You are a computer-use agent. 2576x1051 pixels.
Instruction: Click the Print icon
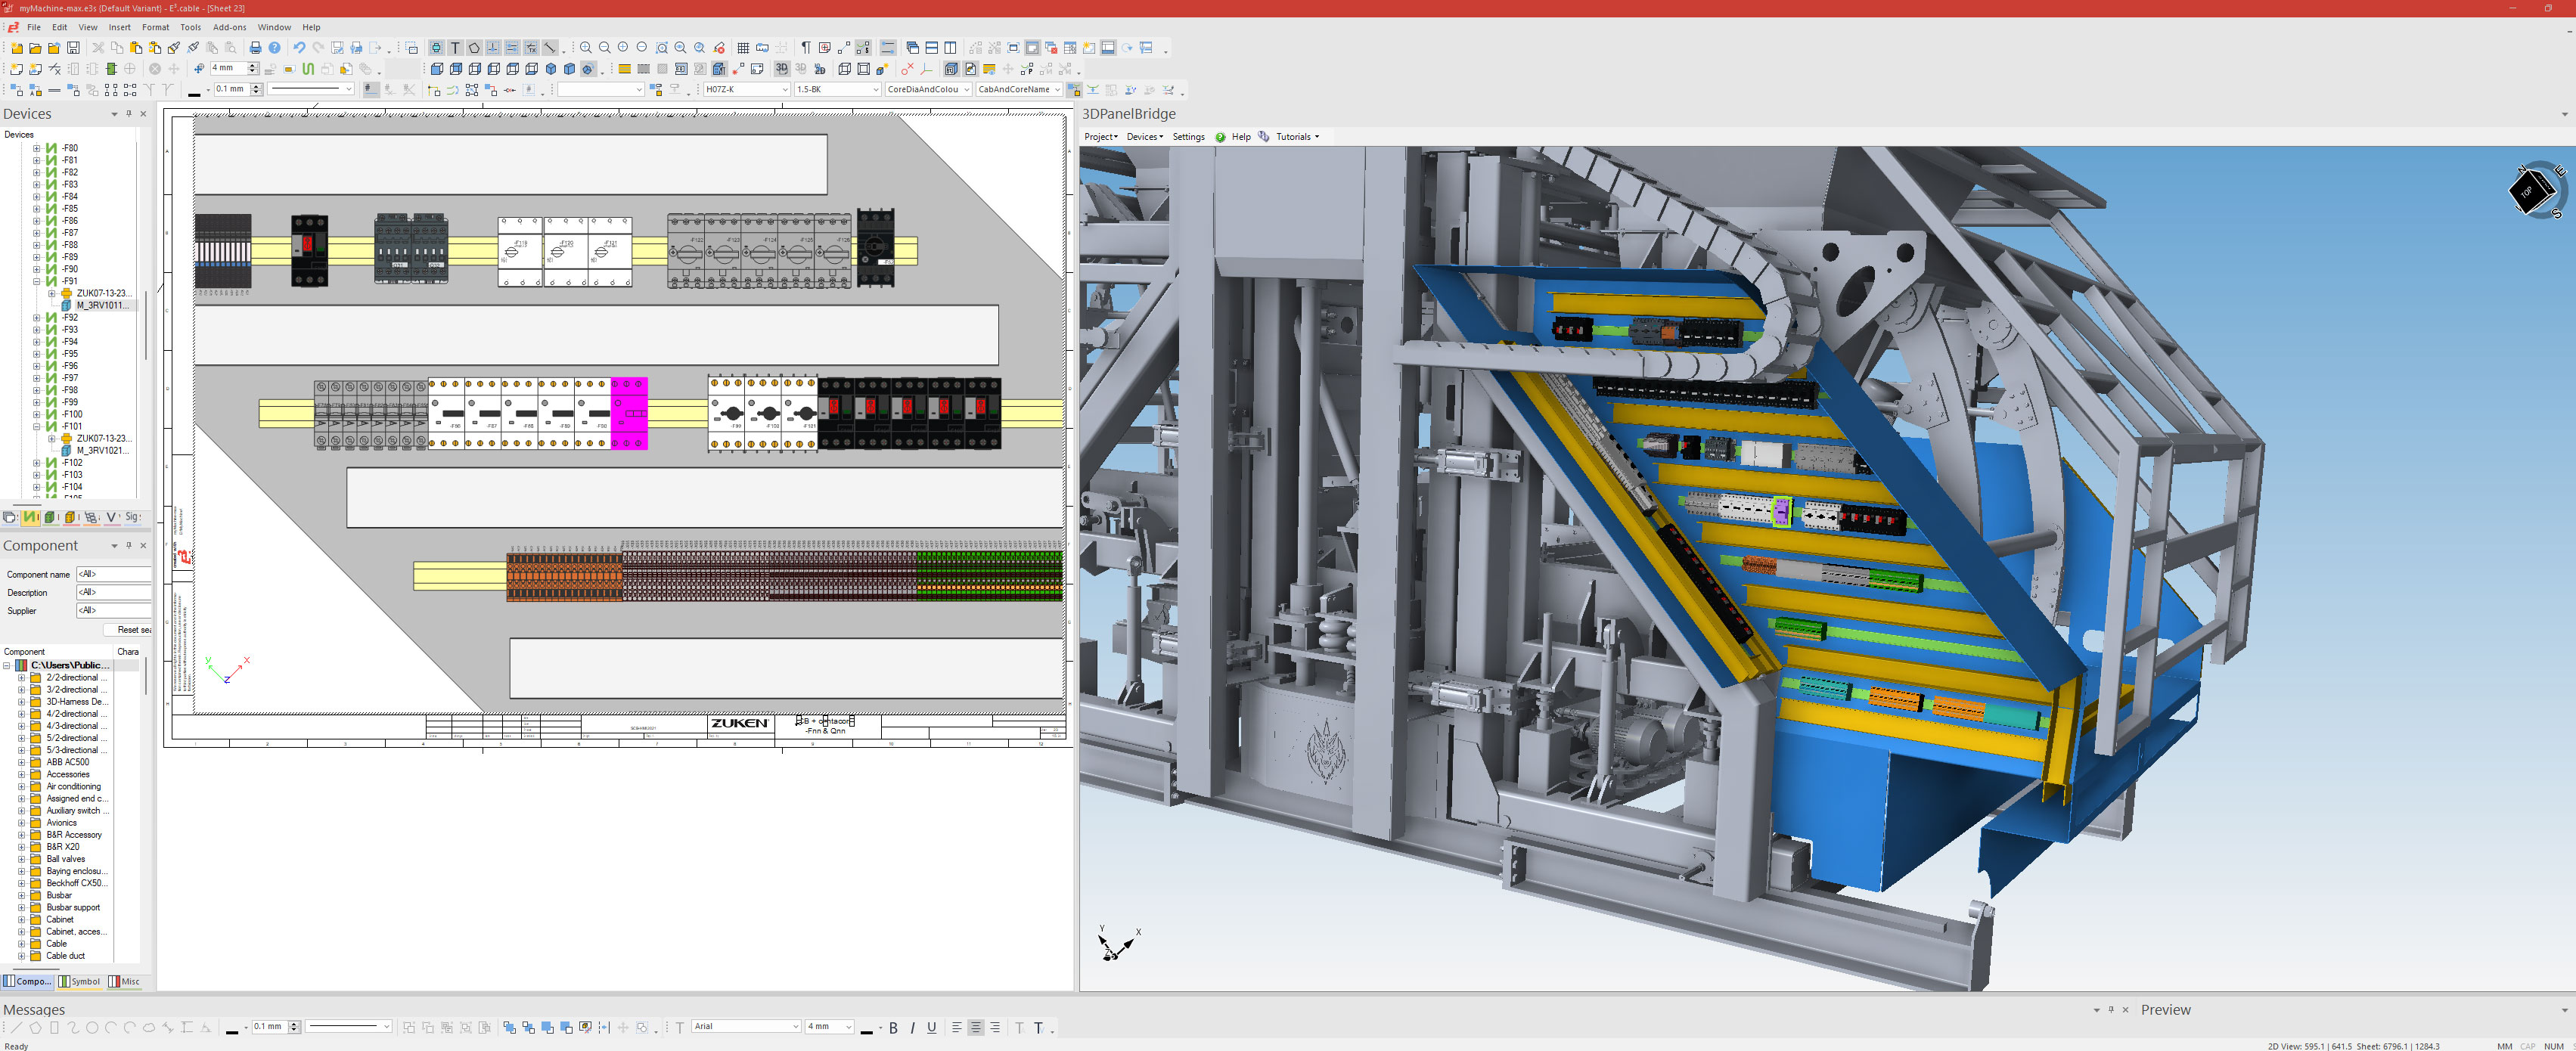tap(255, 47)
